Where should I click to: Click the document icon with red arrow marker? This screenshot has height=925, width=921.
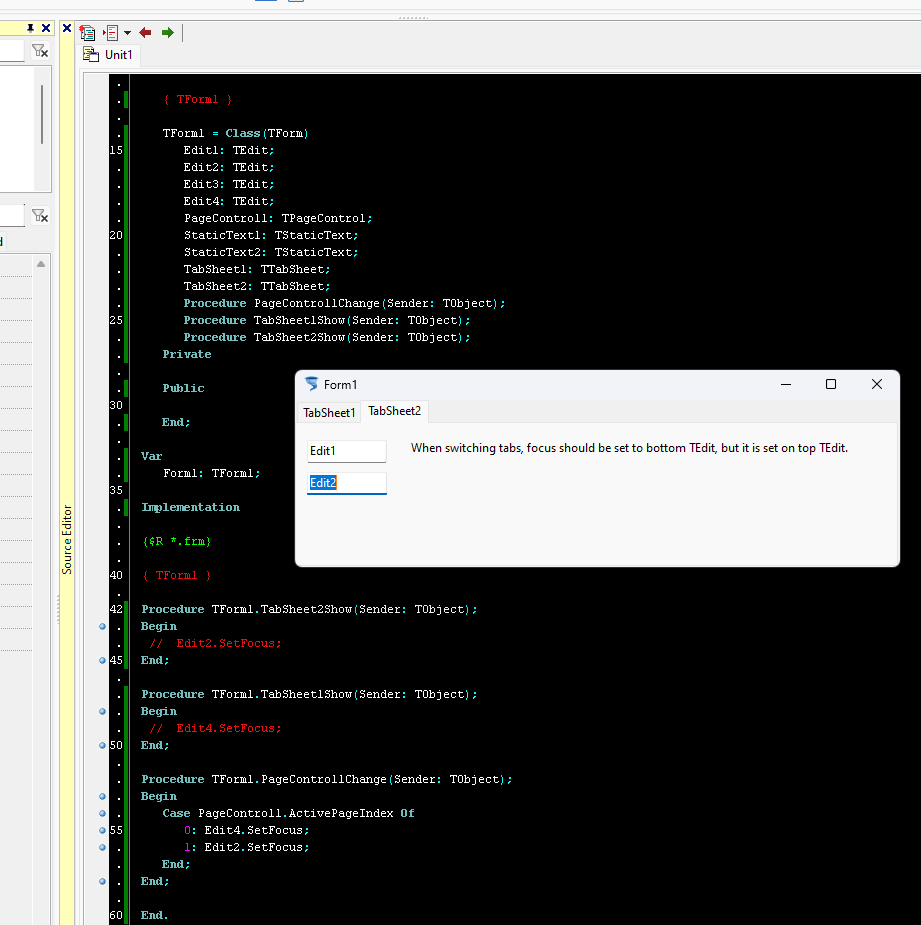coord(112,32)
